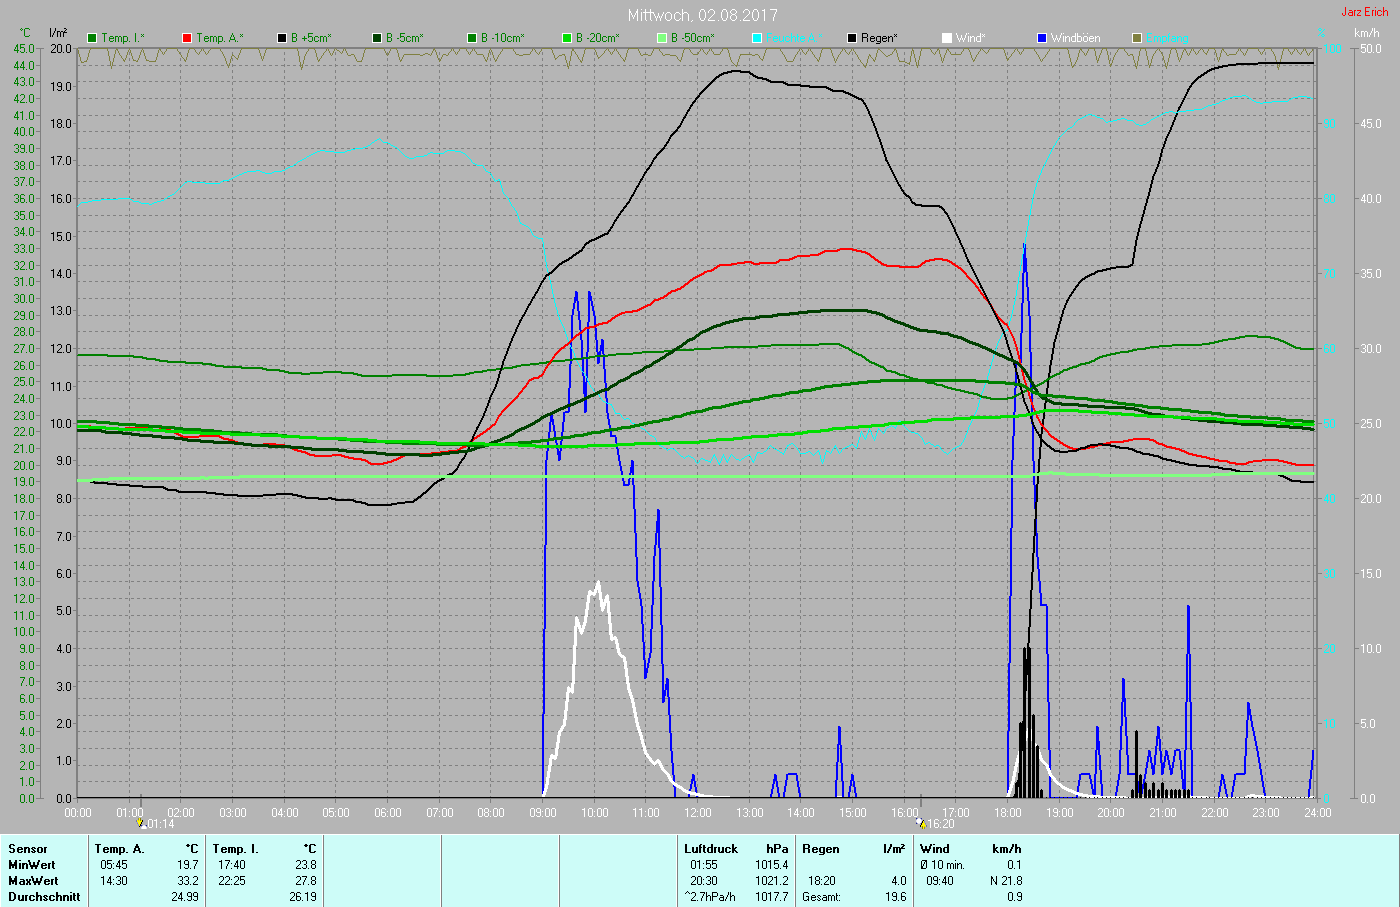Click the white Wind legend square
The height and width of the screenshot is (907, 1400).
(x=947, y=38)
